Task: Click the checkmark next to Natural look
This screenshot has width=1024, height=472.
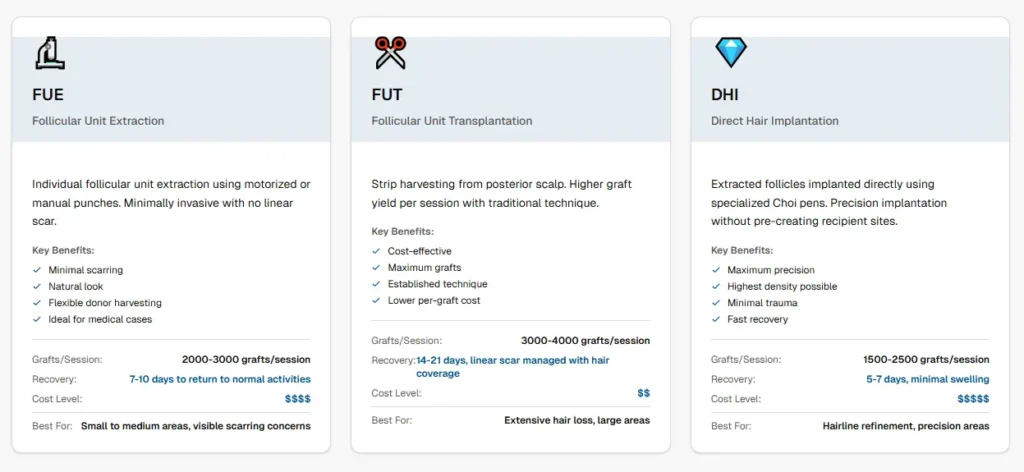Action: (37, 286)
